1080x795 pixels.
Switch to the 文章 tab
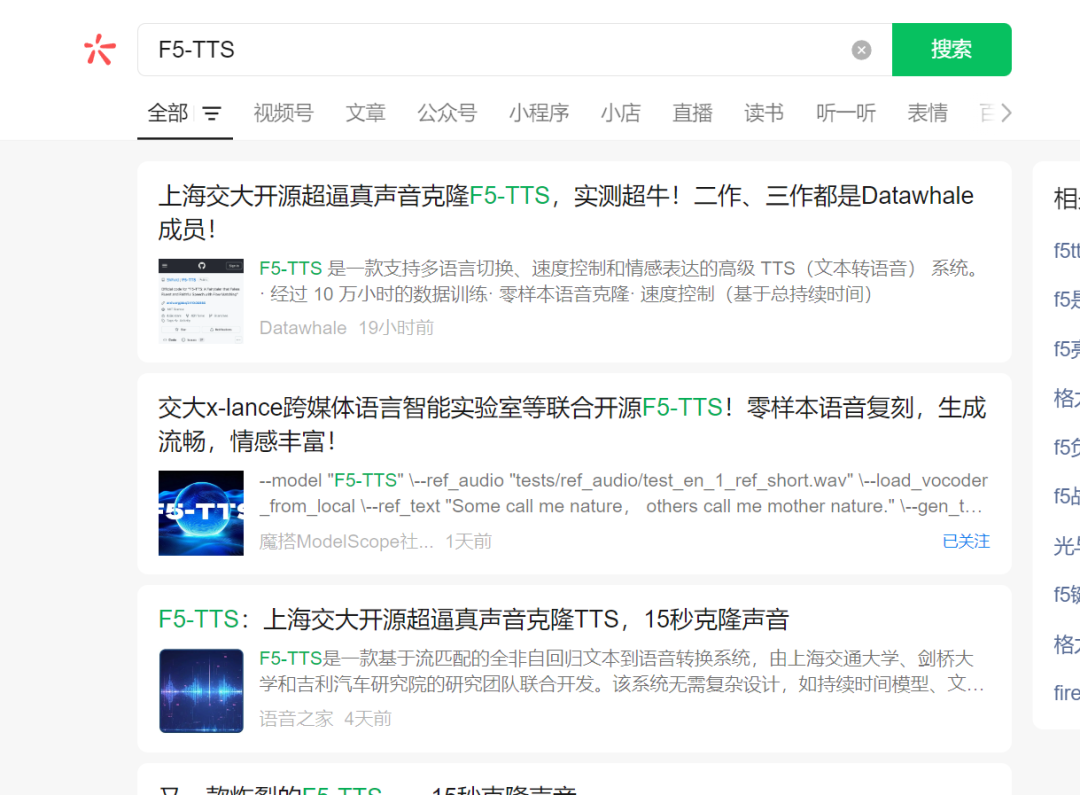point(365,113)
